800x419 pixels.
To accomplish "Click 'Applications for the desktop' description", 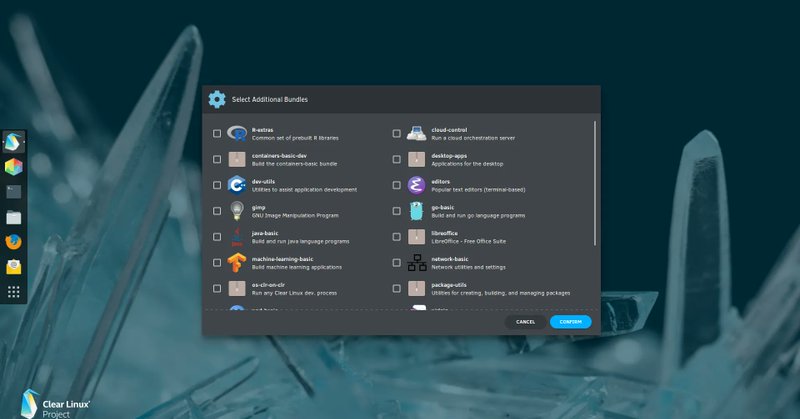I will point(467,164).
